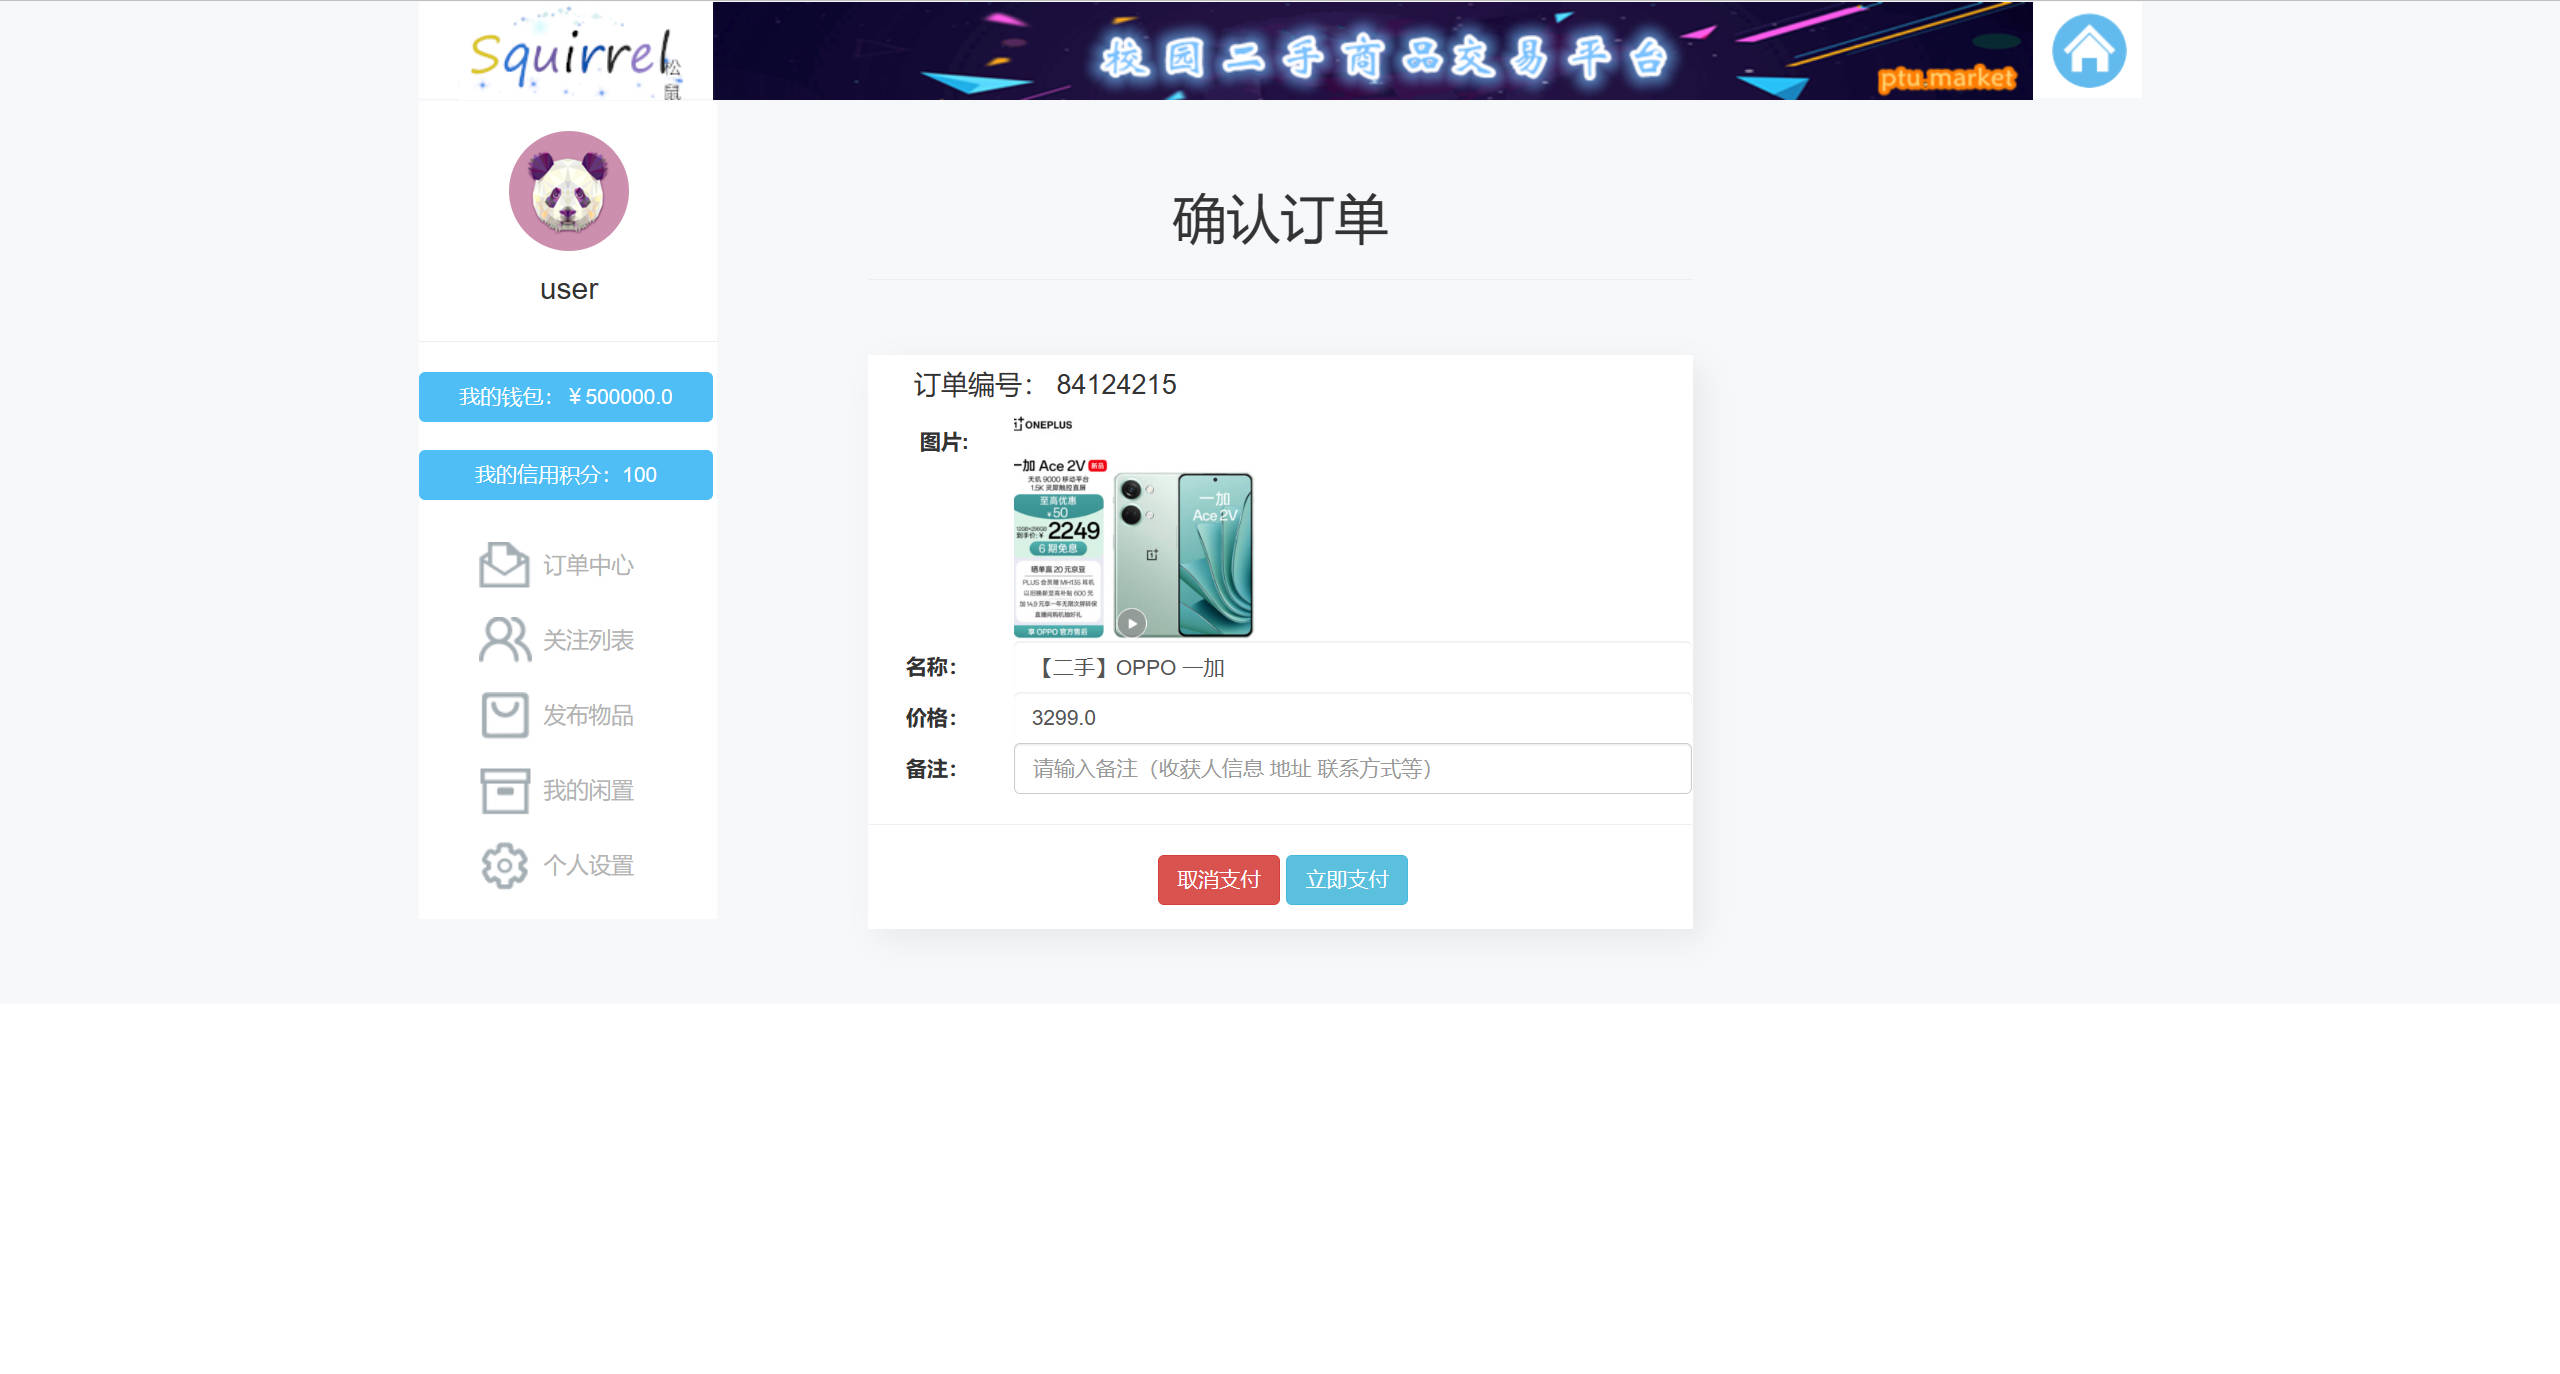Open the 发布物品 publish item icon
The width and height of the screenshot is (2560, 1374).
coord(505,715)
